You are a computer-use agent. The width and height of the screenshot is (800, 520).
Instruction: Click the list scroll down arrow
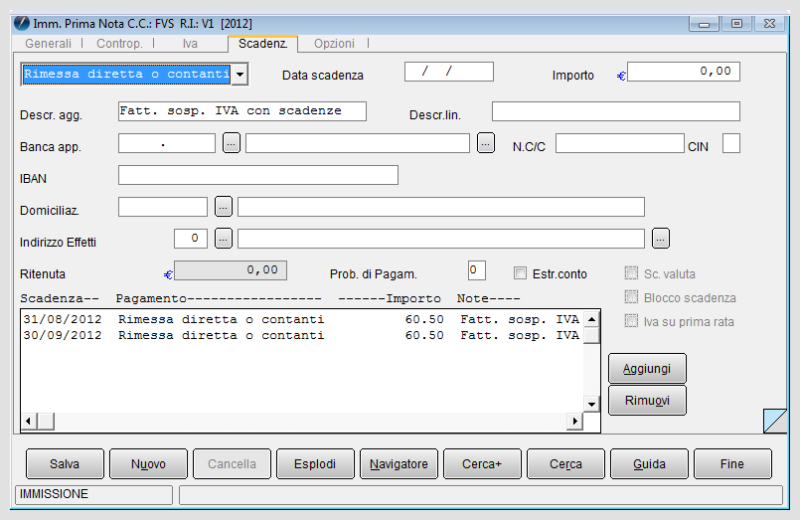[x=591, y=404]
